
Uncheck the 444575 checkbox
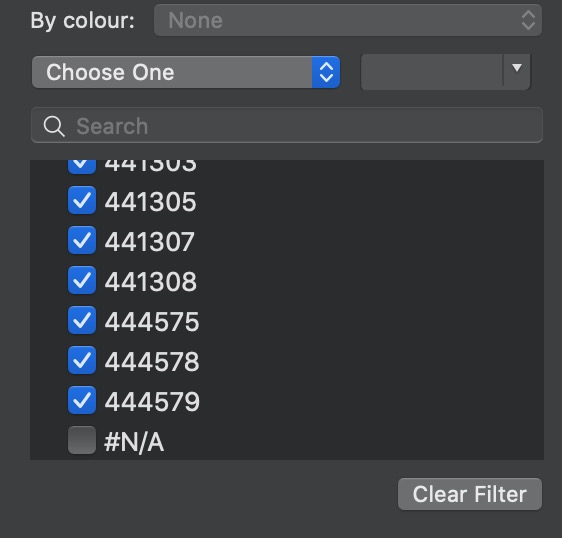click(x=82, y=320)
